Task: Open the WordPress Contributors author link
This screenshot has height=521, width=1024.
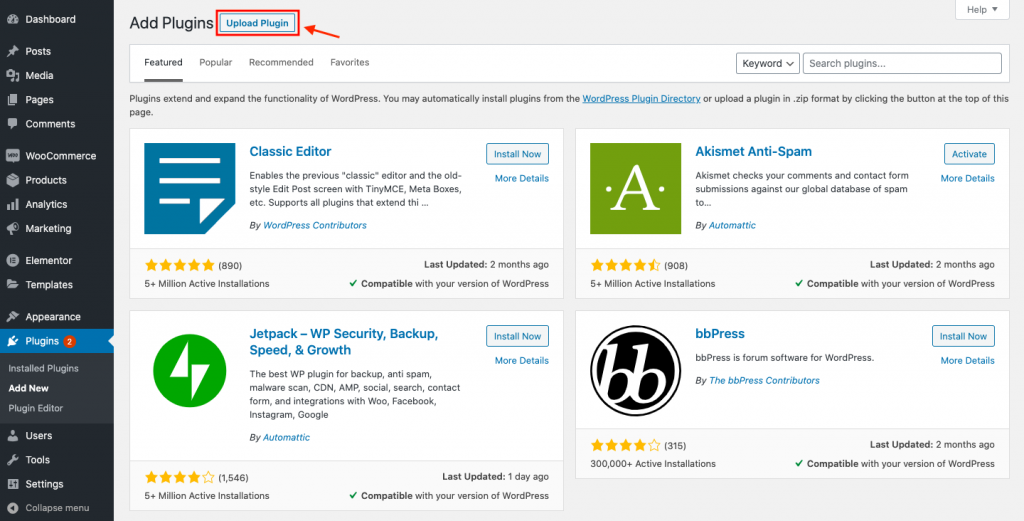Action: [315, 225]
